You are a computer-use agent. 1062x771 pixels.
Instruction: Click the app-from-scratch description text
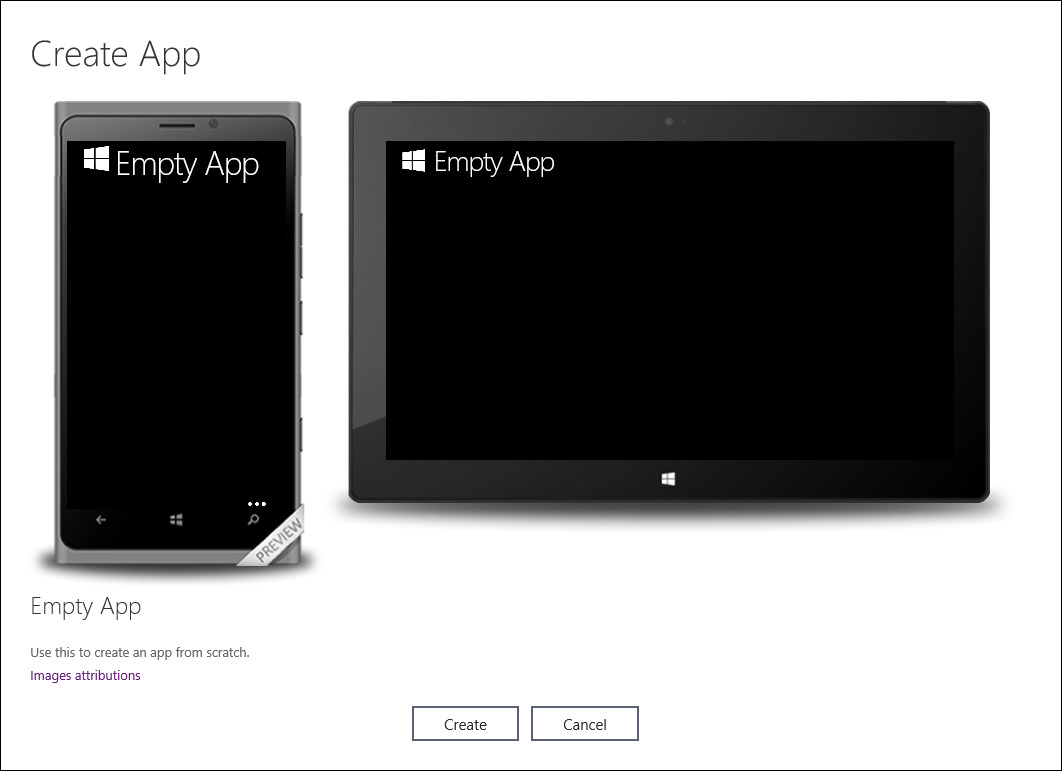coord(140,651)
